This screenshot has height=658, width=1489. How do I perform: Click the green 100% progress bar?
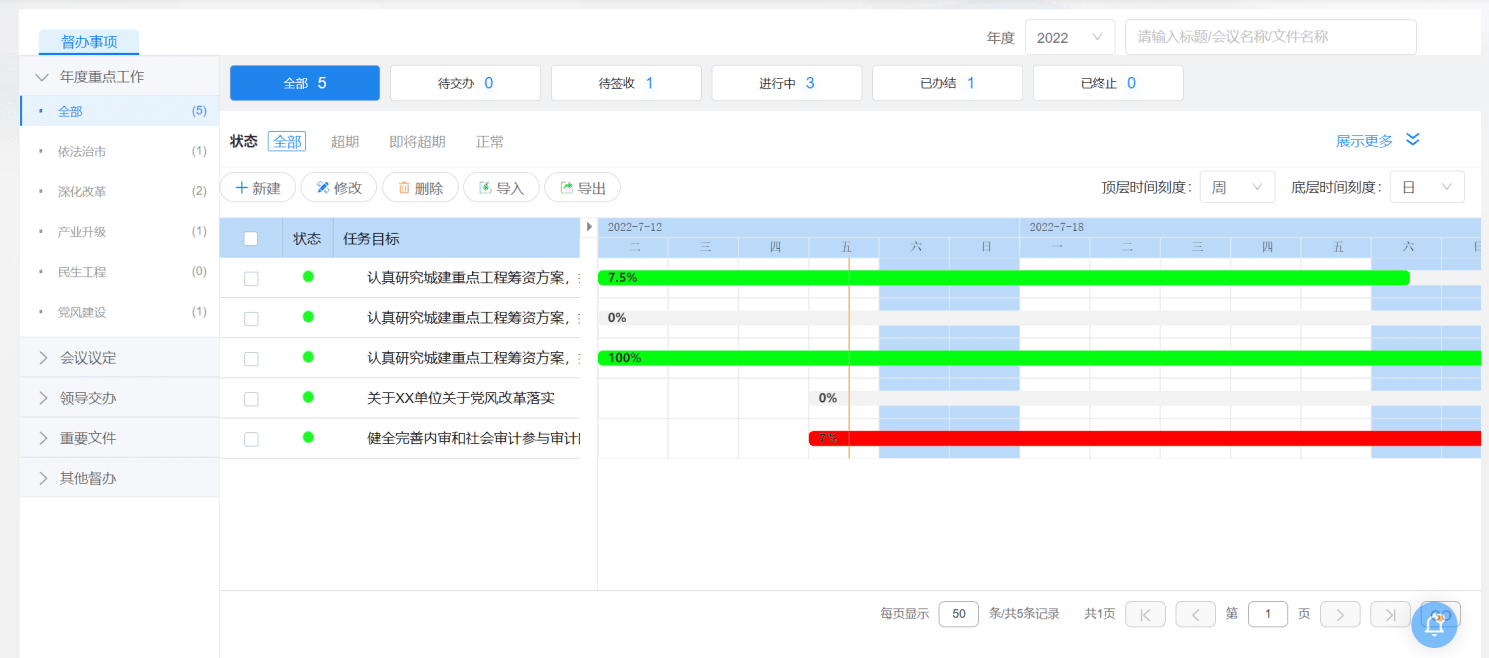pyautogui.click(x=1039, y=357)
